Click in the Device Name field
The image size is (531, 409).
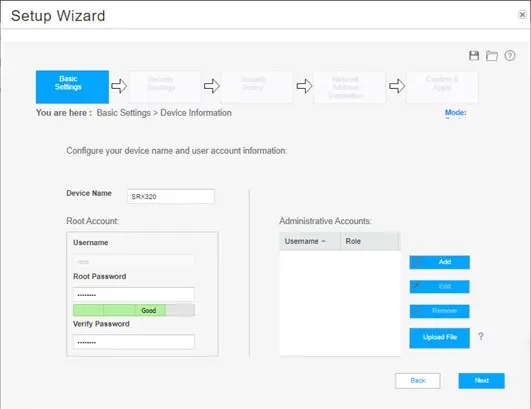click(171, 196)
